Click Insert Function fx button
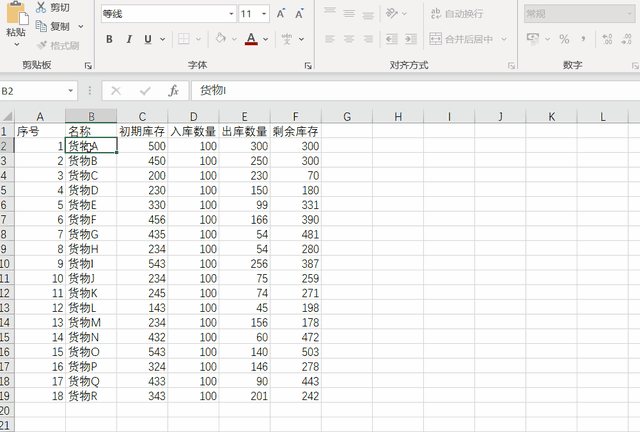 (173, 91)
